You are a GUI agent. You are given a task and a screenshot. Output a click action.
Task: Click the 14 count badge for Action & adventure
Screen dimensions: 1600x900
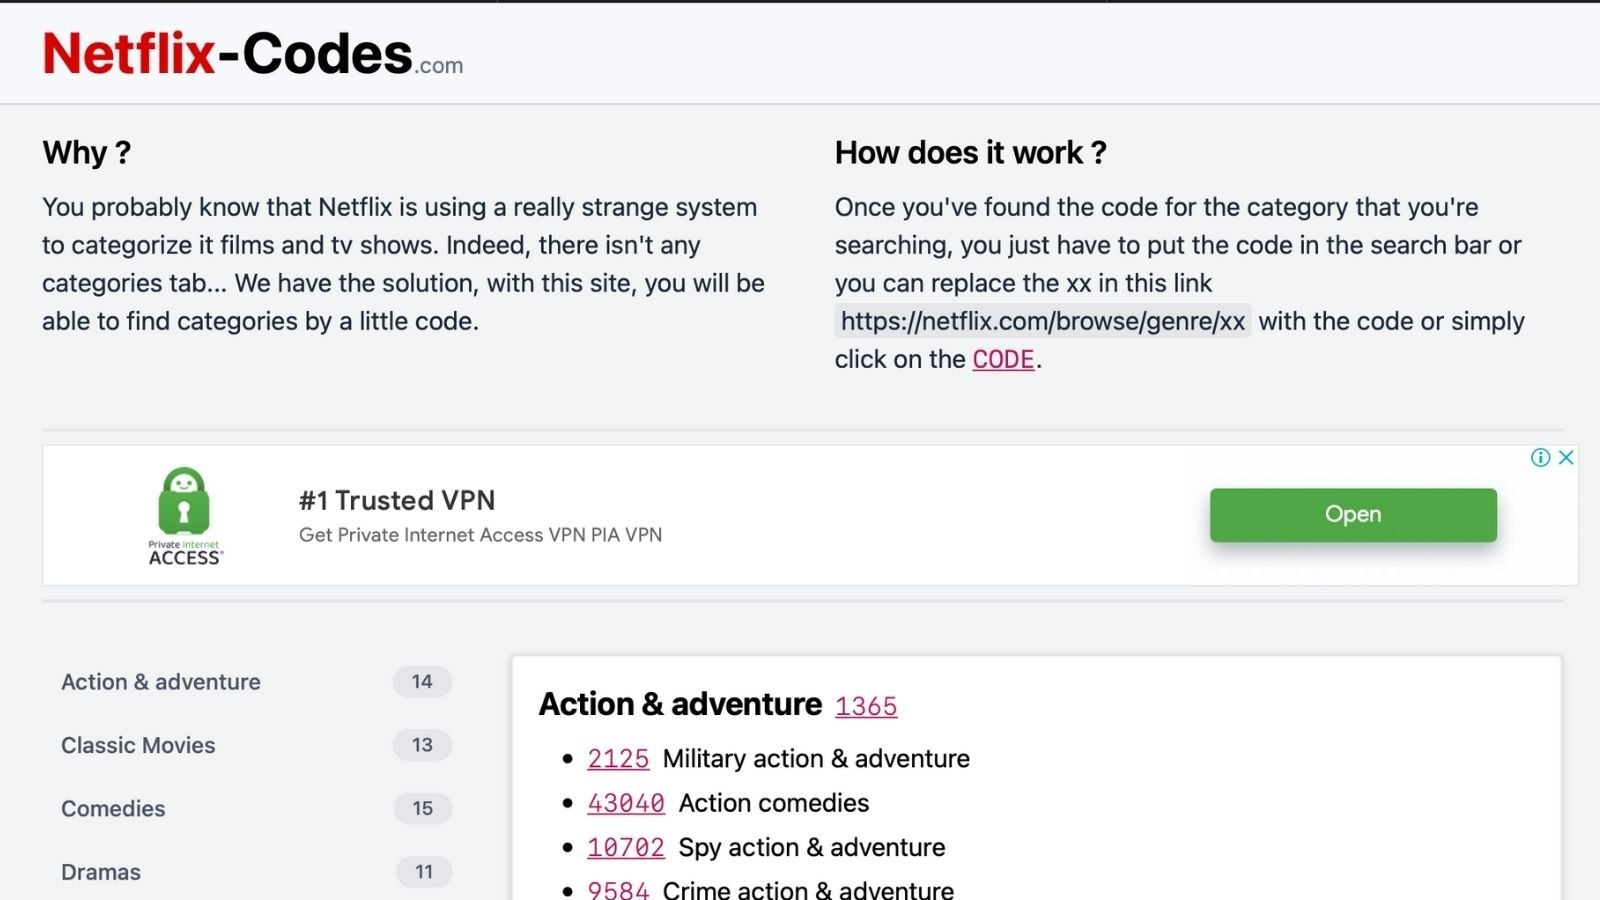coord(422,682)
